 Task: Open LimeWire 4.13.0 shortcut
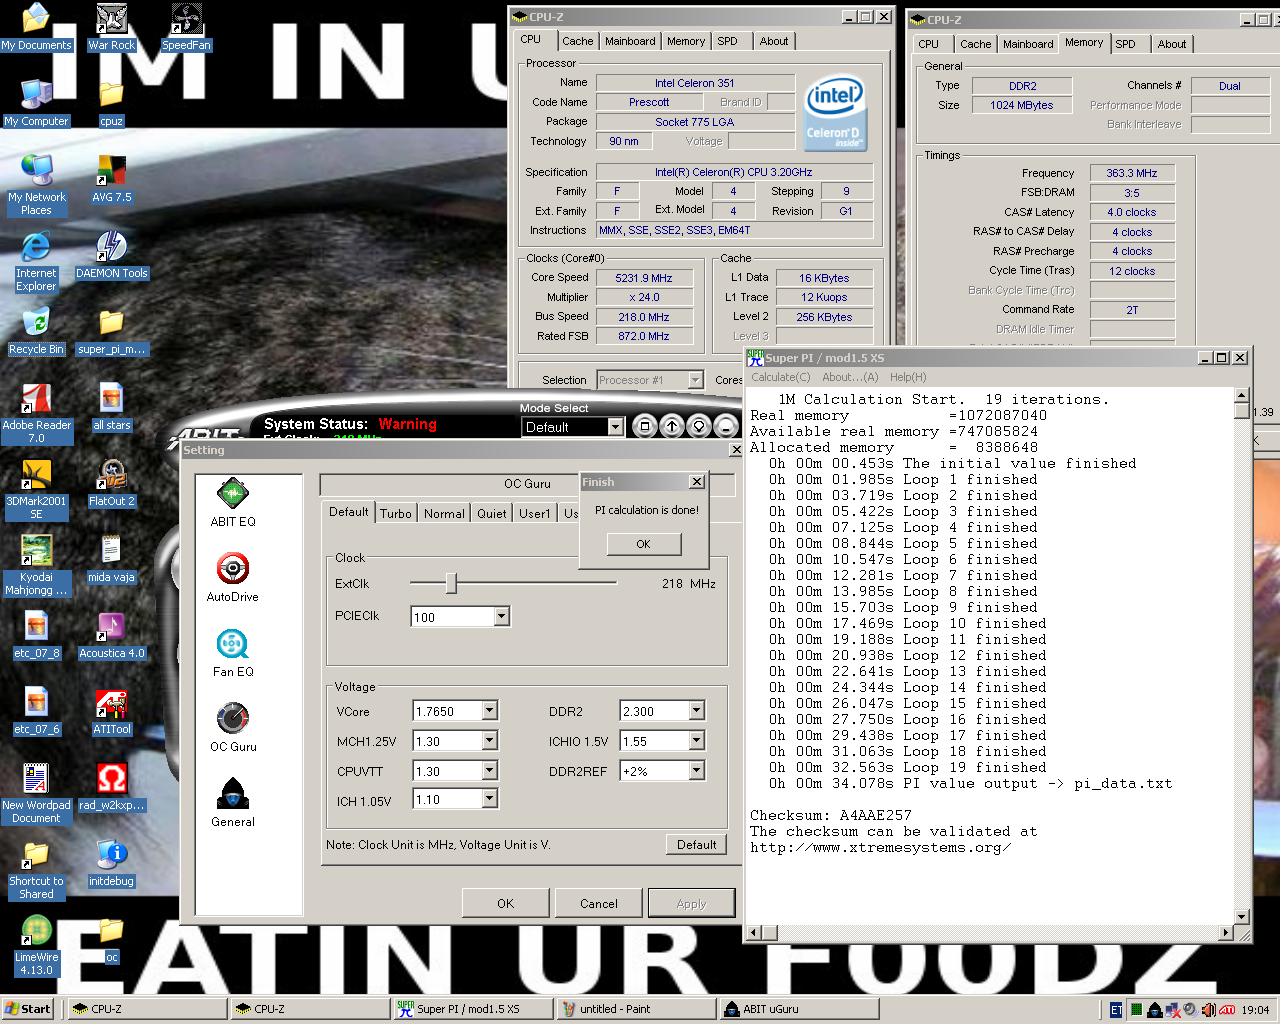(x=36, y=946)
